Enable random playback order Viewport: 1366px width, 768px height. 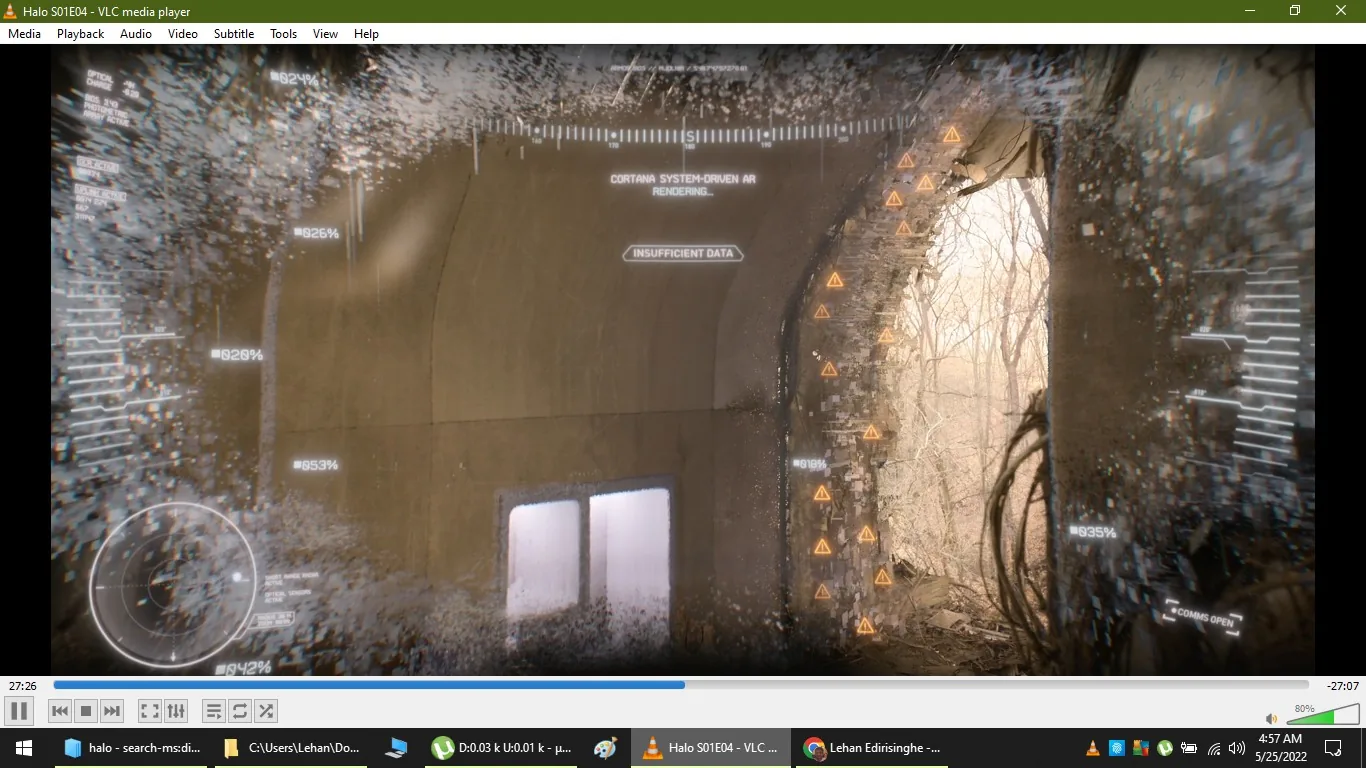coord(266,711)
